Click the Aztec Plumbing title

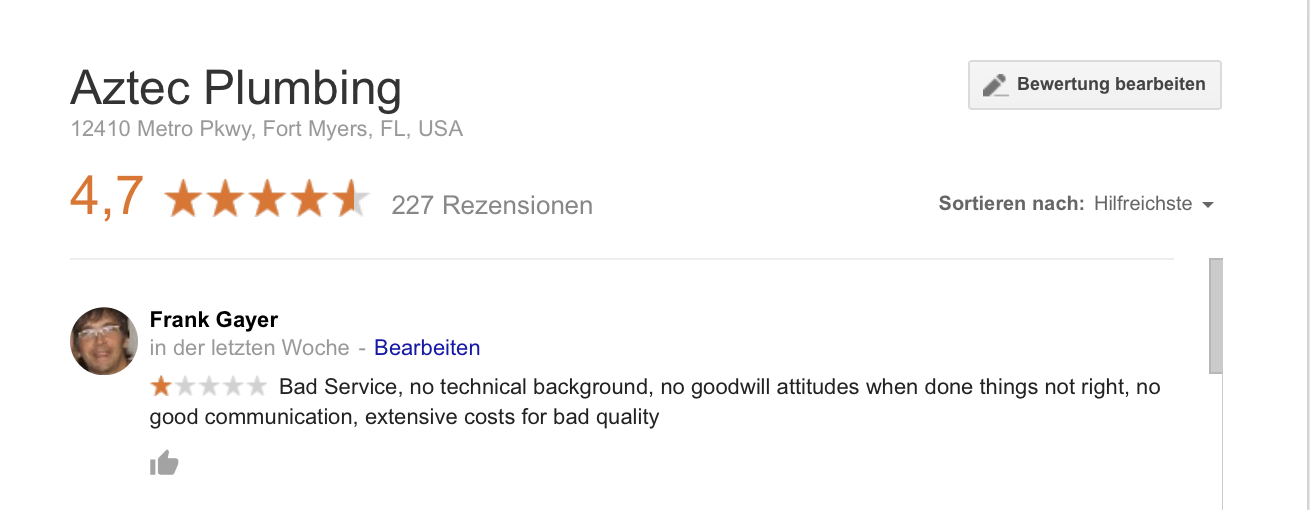pos(236,88)
